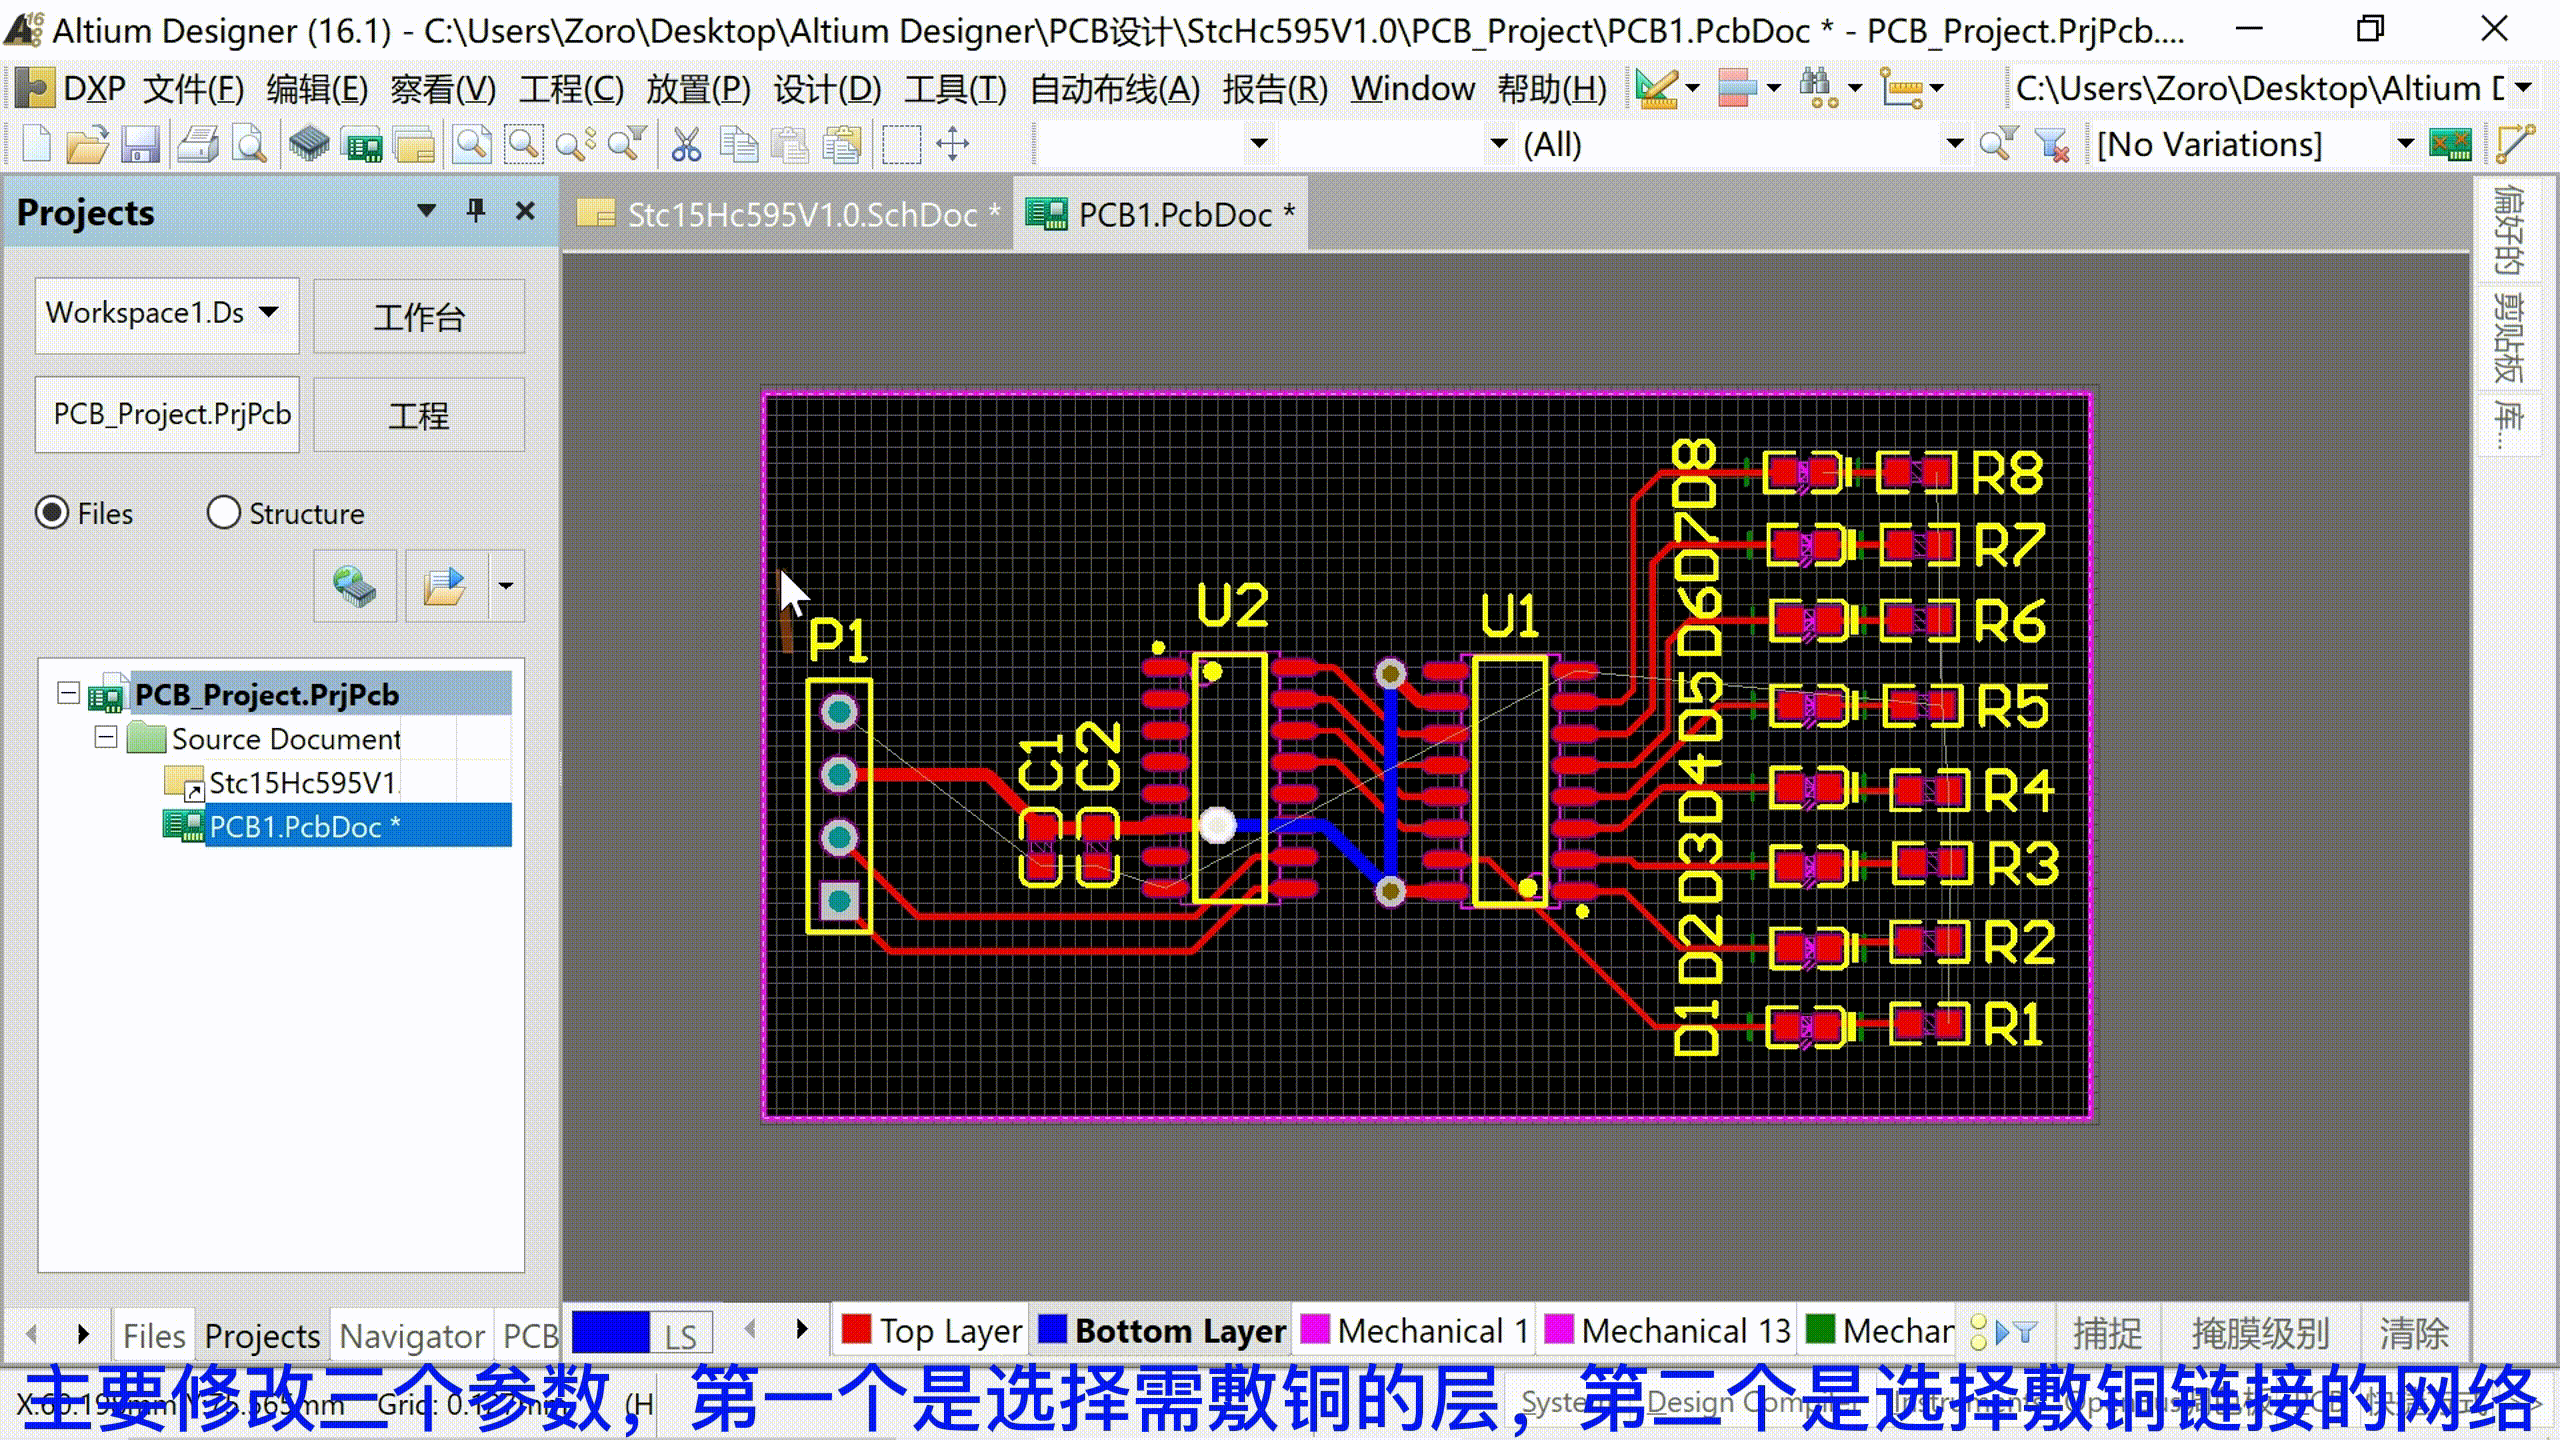The image size is (2560, 1440).
Task: Click the blue current layer color swatch
Action: 610,1333
